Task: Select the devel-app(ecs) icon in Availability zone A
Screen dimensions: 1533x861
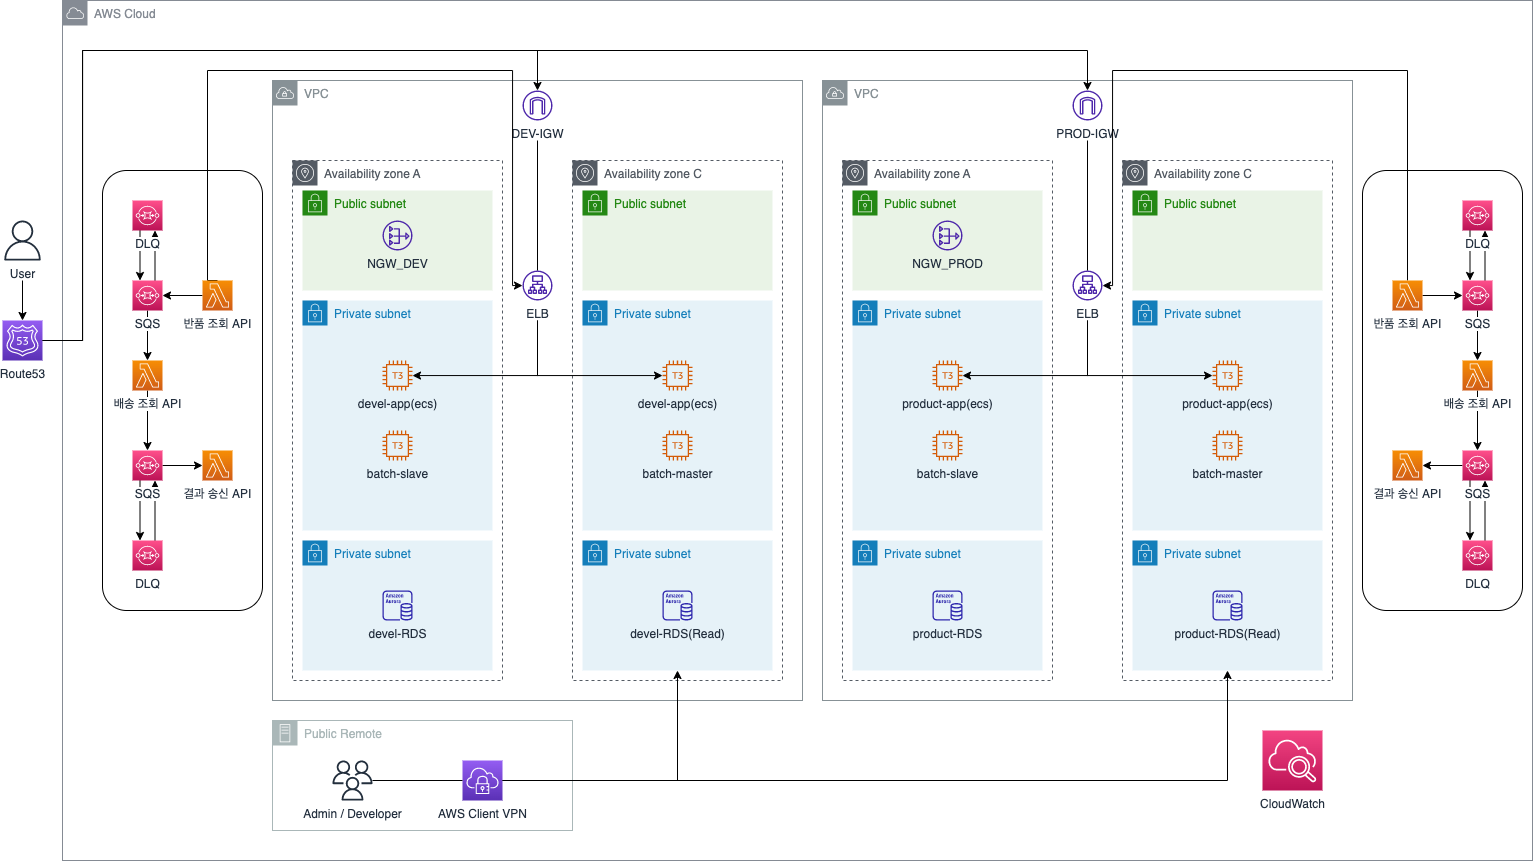Action: [x=397, y=375]
